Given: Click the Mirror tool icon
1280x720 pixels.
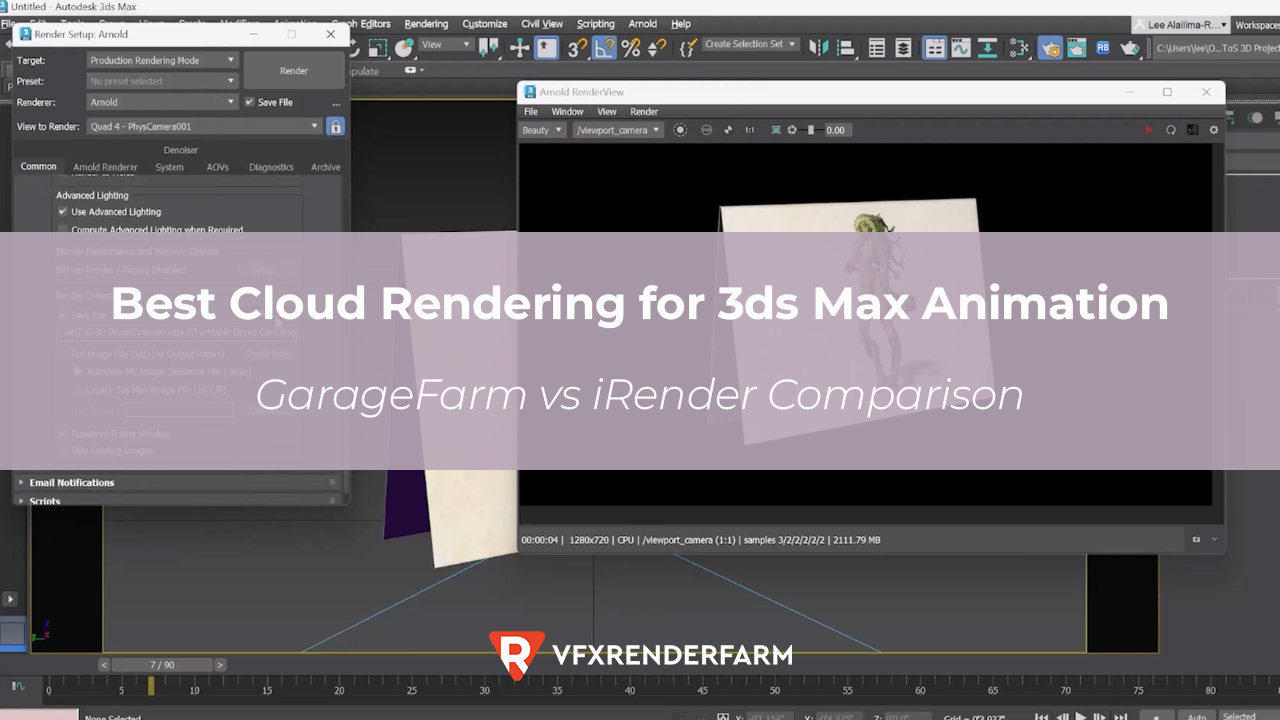Looking at the screenshot, I should pos(819,47).
